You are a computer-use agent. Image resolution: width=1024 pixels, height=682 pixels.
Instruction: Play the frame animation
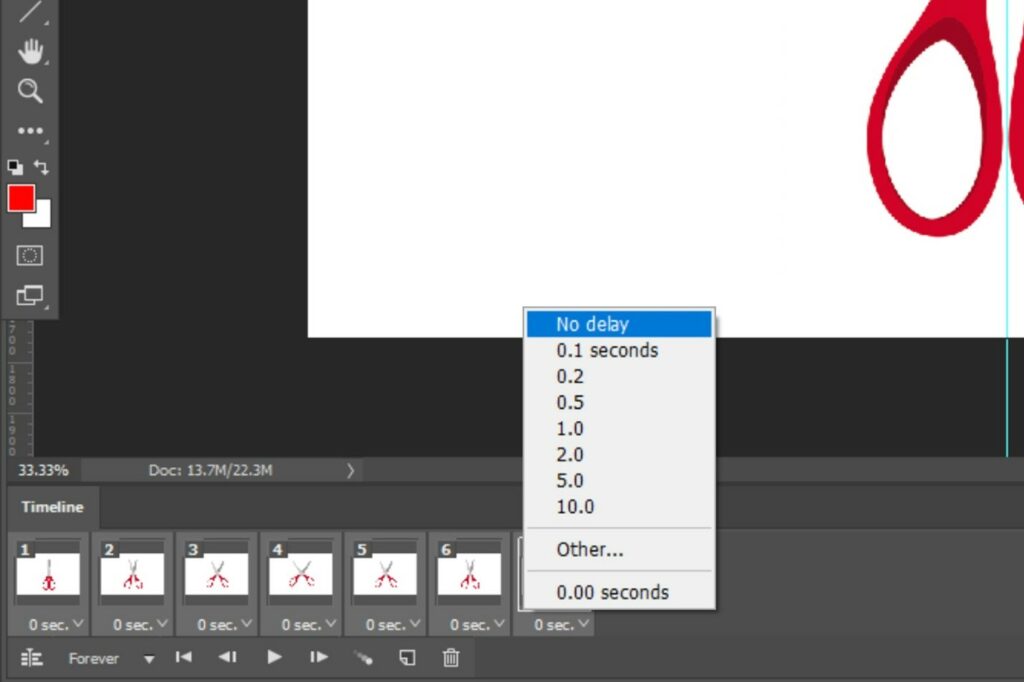(x=274, y=657)
